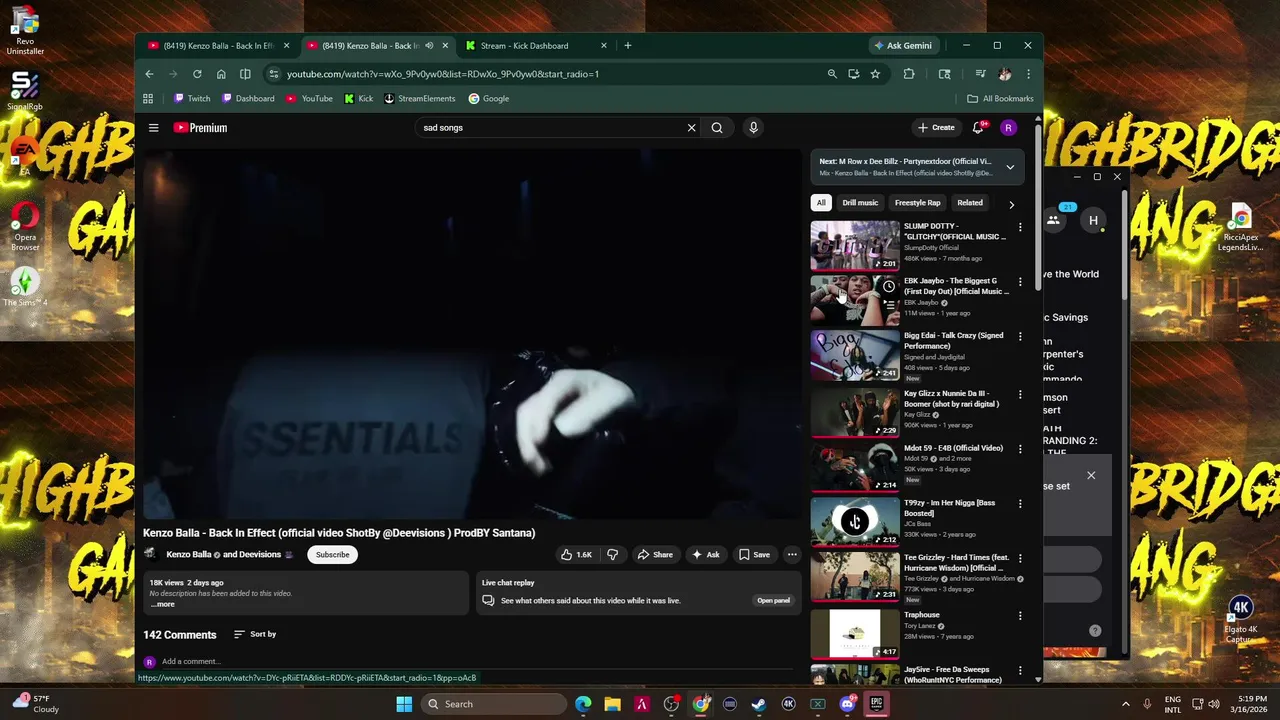
Task: Show hidden system tray icons chevron
Action: pos(1125,704)
